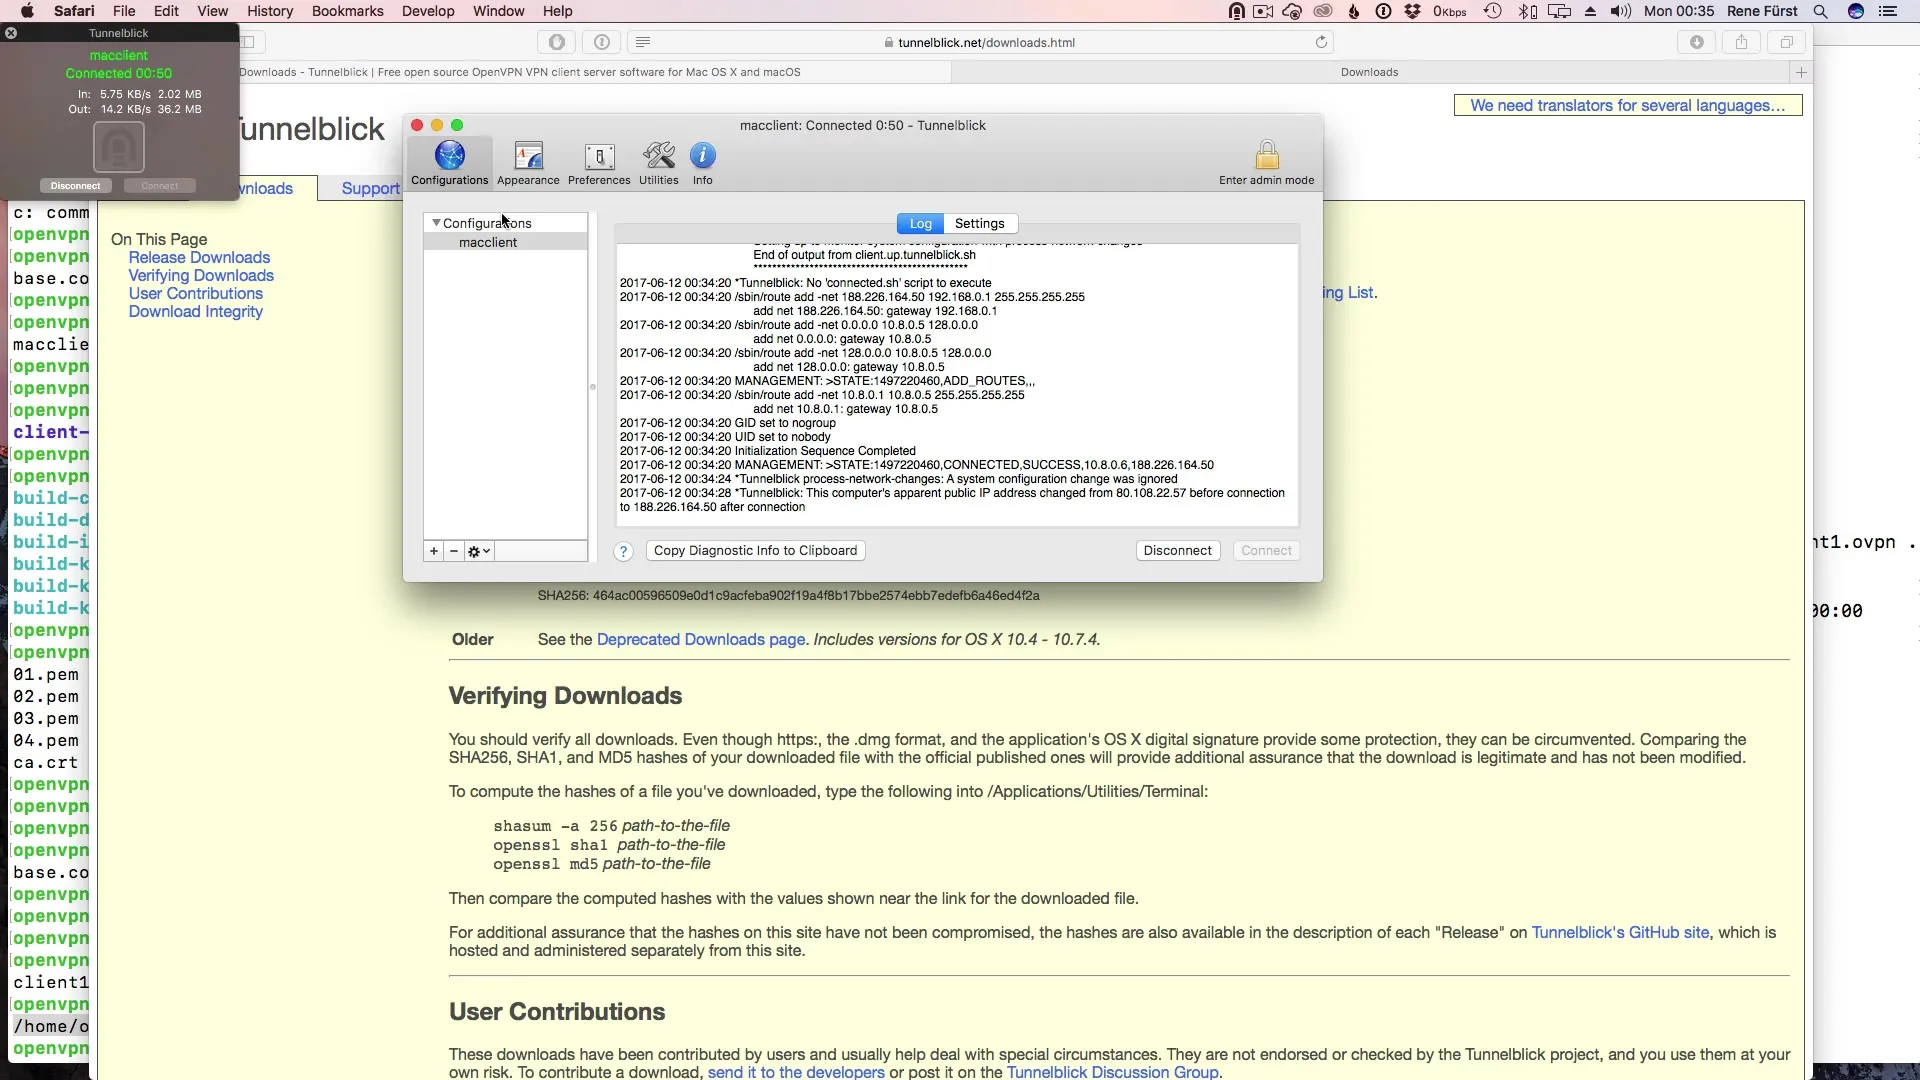Open Tunnelblick's GitHub site link
The width and height of the screenshot is (1920, 1080).
tap(1620, 933)
